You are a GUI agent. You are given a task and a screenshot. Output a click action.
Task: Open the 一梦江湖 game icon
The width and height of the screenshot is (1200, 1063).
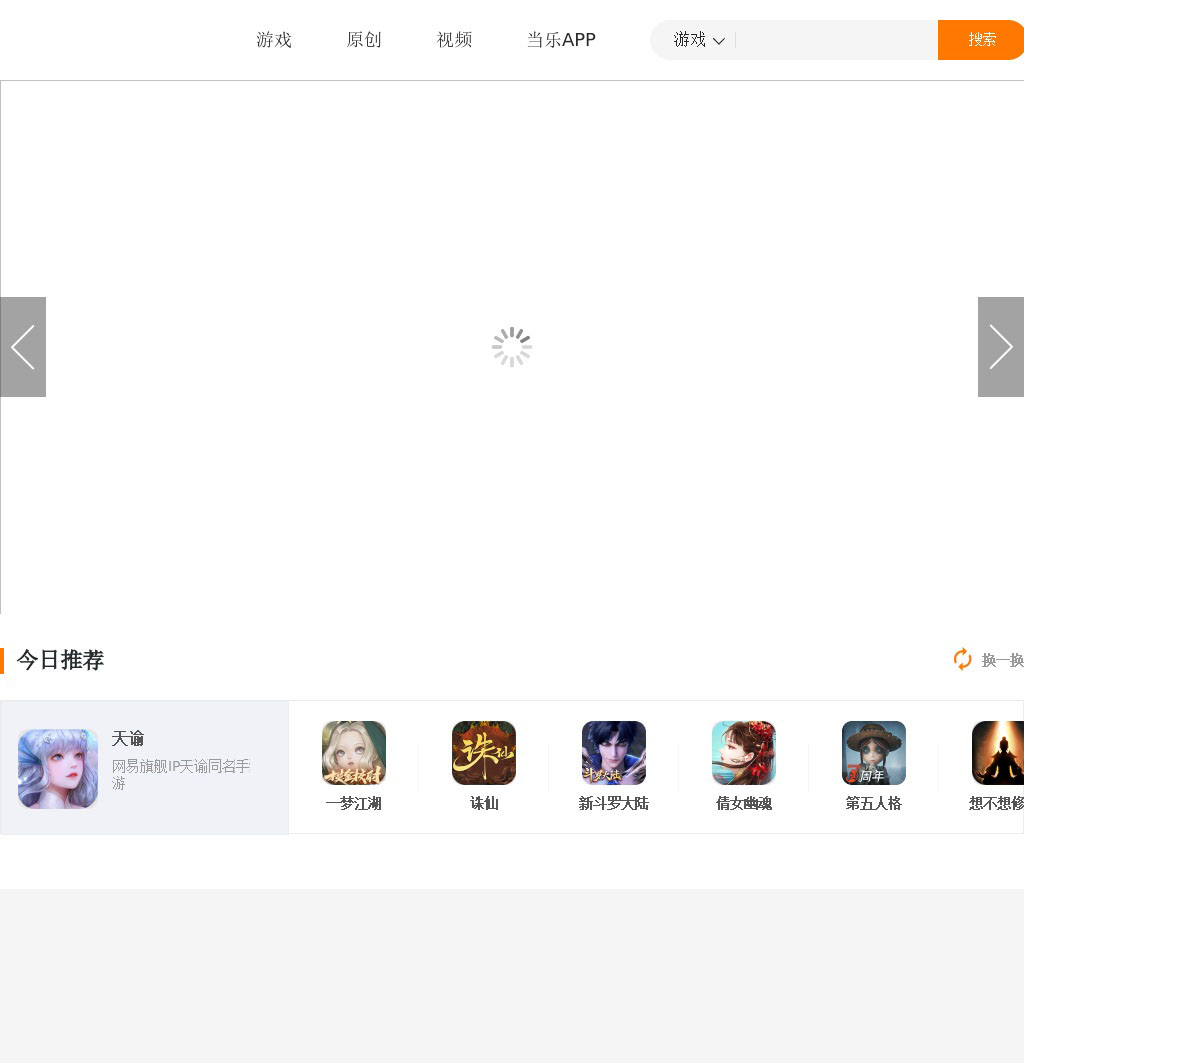(354, 753)
